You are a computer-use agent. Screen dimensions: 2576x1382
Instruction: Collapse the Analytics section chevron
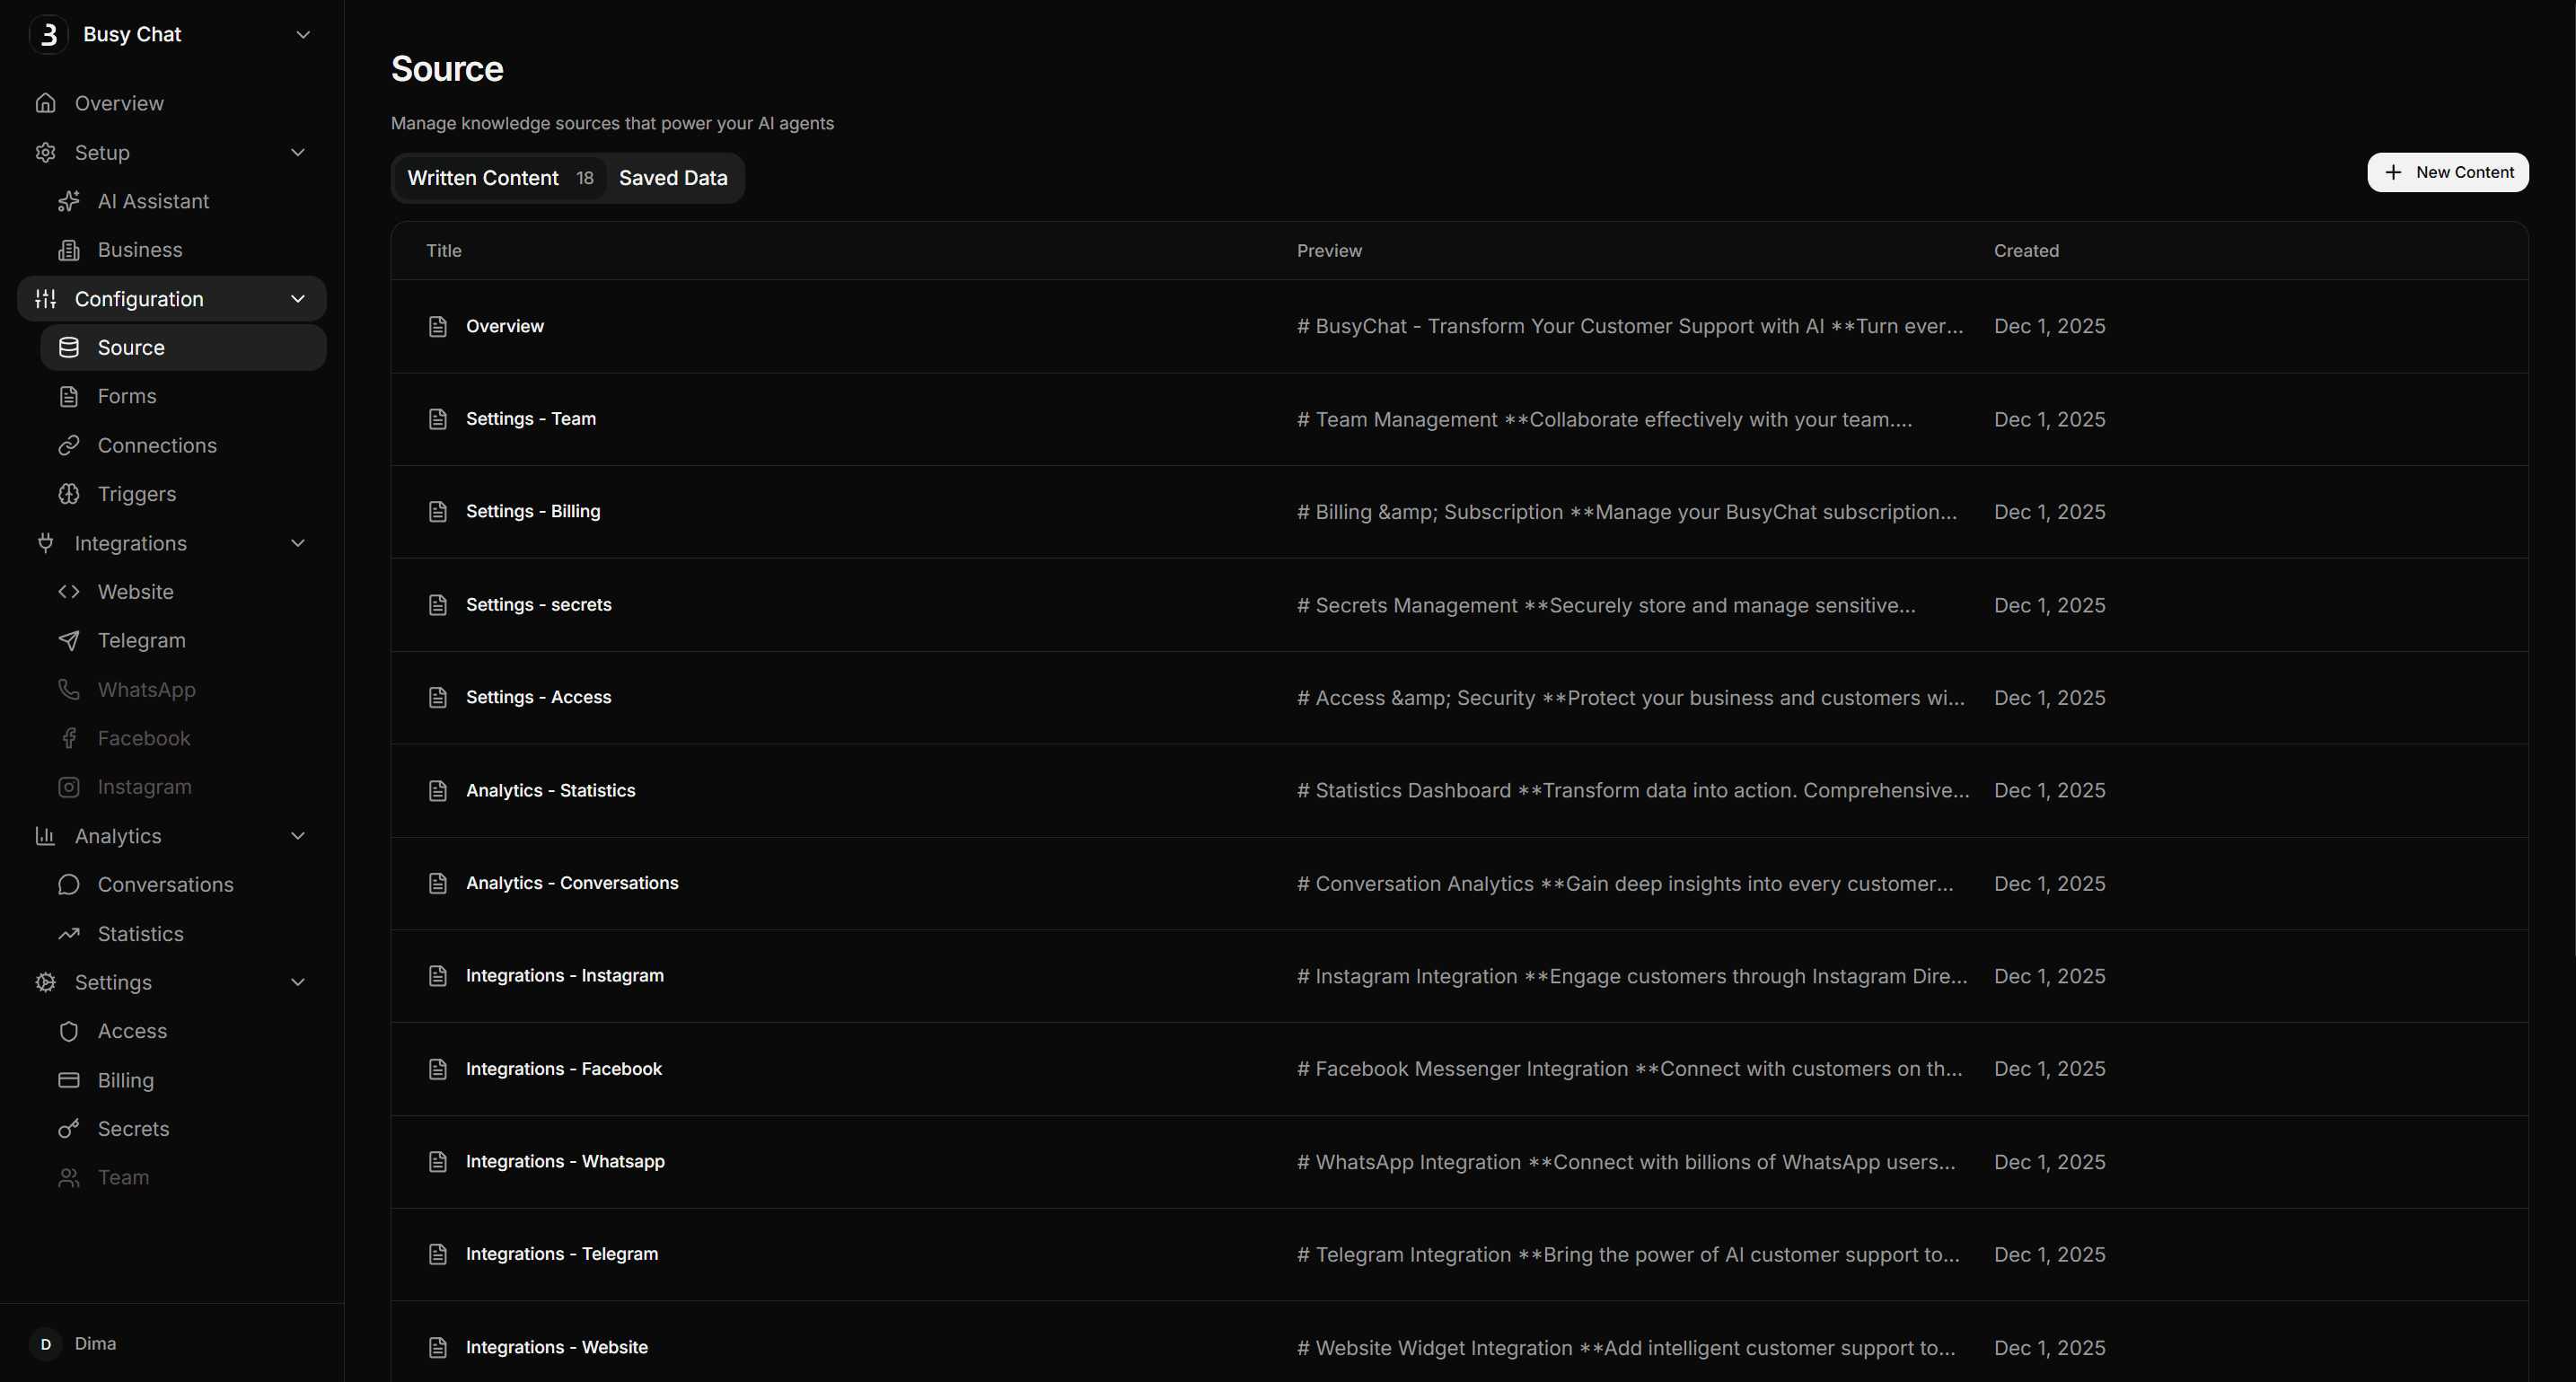297,836
